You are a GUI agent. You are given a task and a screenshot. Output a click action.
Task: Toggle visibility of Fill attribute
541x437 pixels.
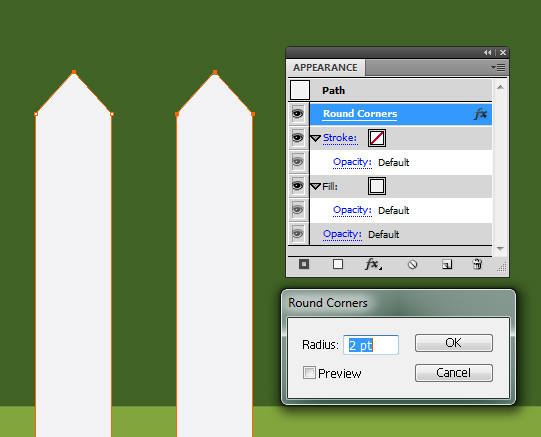pos(298,186)
